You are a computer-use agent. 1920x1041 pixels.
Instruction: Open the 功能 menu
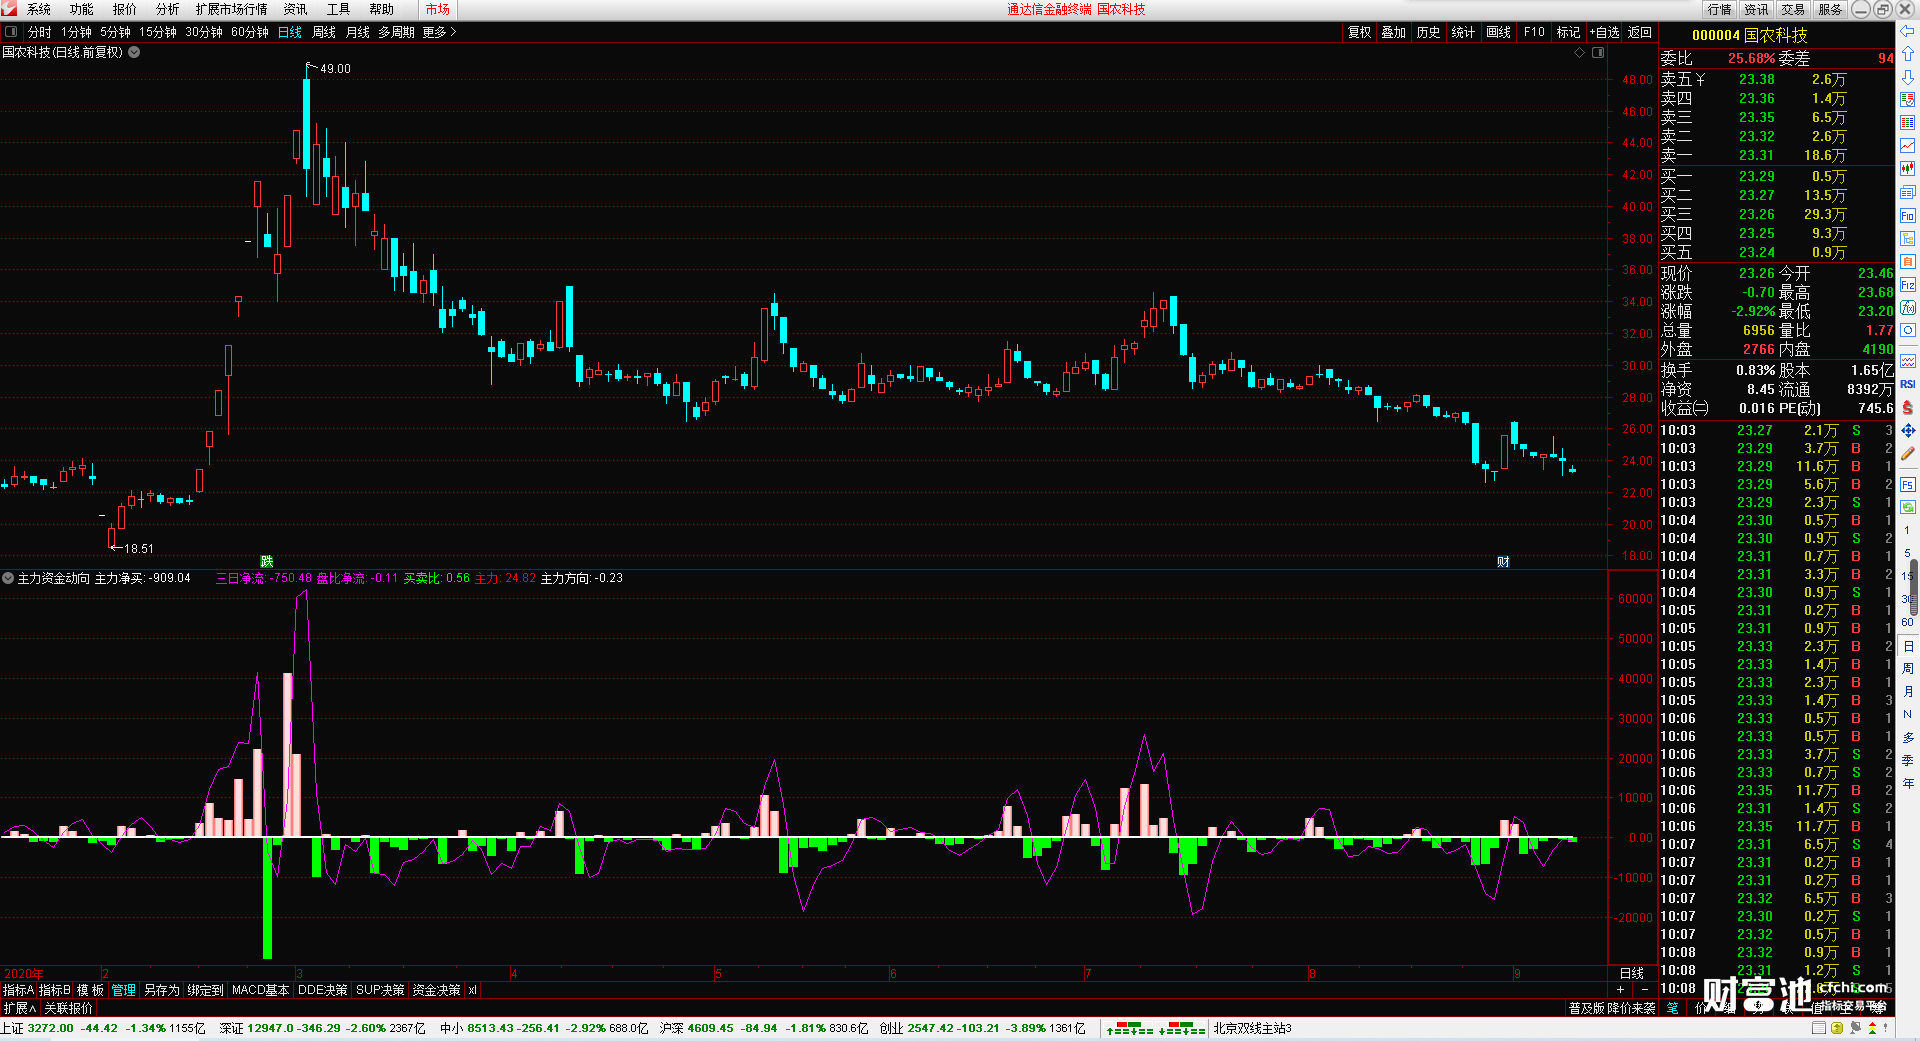81,9
